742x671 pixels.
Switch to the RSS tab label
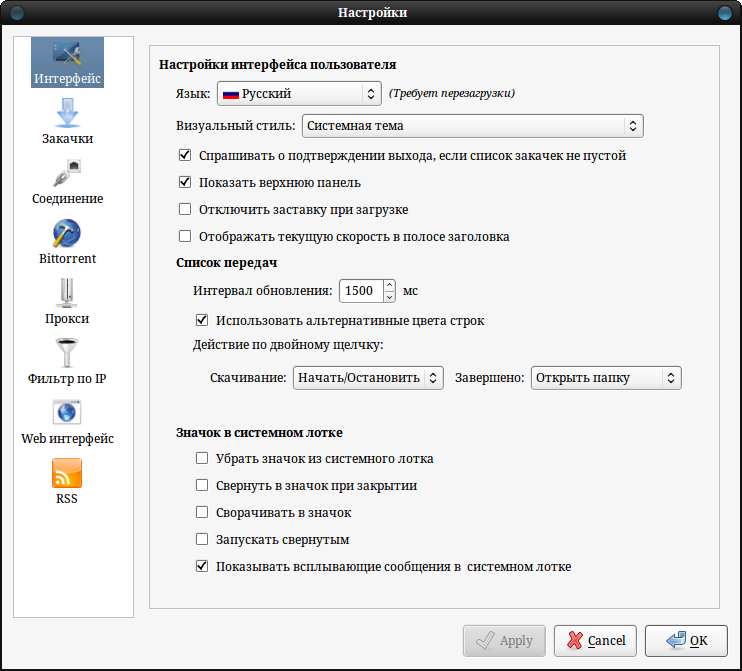(x=67, y=499)
